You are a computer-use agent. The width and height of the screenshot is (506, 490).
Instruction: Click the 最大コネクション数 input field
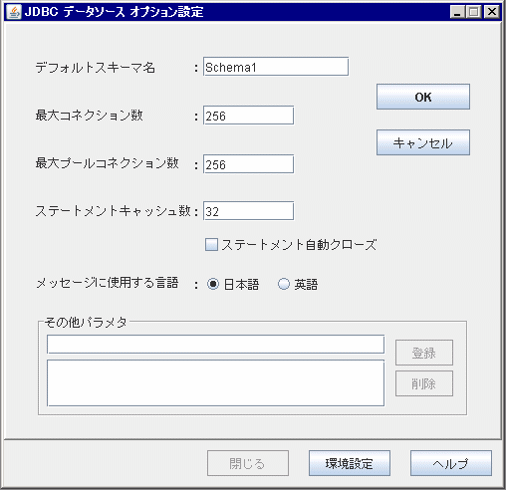tap(248, 115)
